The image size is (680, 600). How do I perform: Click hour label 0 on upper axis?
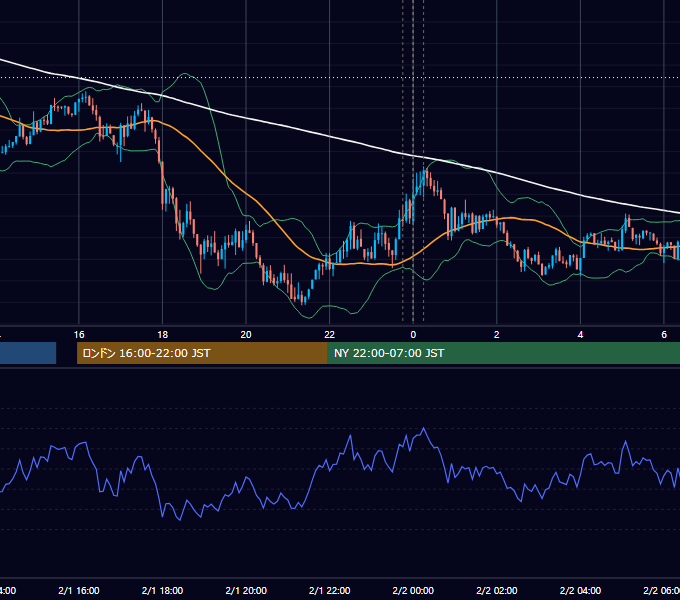pos(413,335)
